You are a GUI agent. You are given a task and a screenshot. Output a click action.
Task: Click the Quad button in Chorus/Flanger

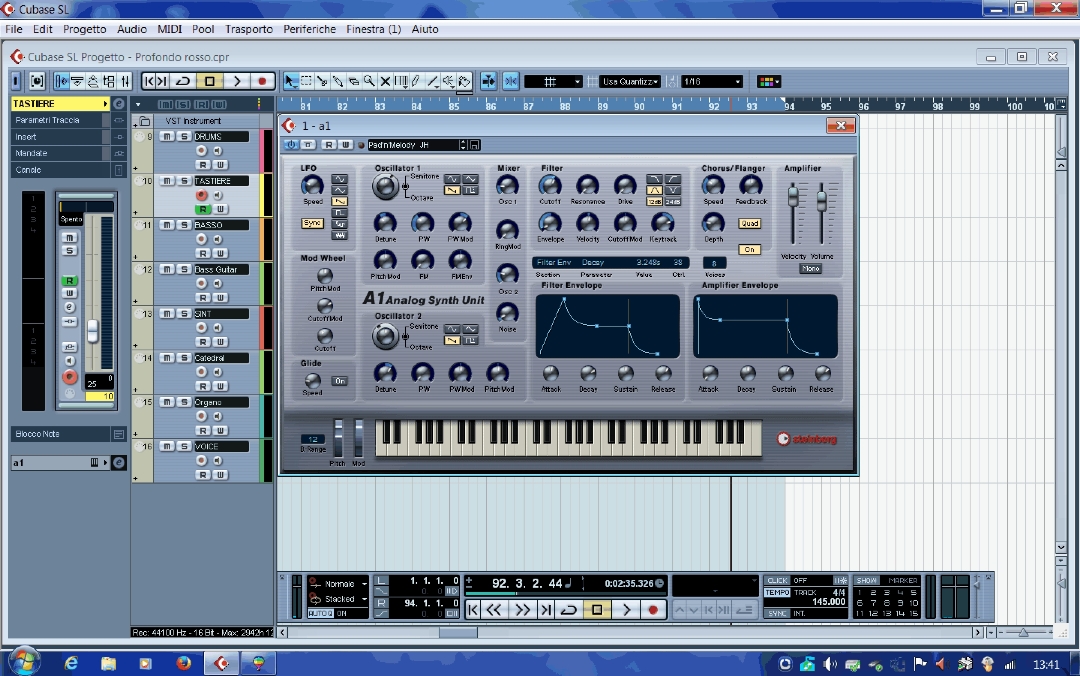tap(749, 223)
